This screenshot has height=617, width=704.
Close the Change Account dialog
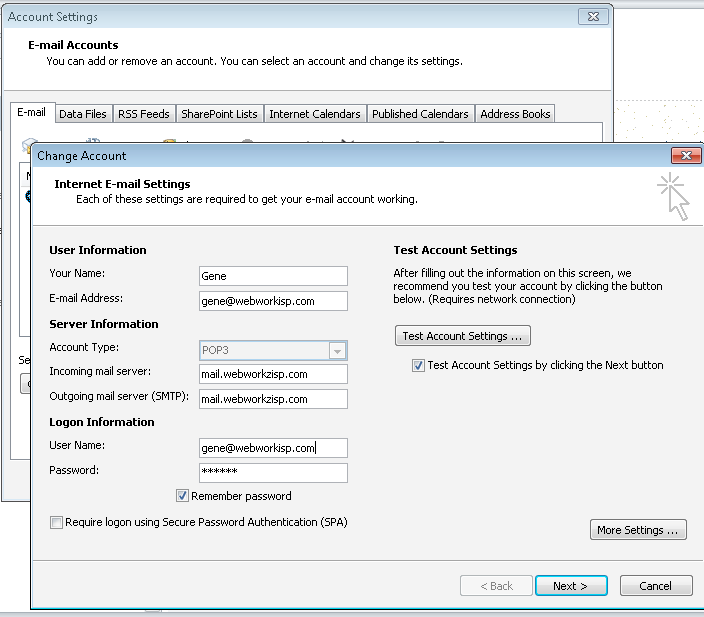point(685,156)
